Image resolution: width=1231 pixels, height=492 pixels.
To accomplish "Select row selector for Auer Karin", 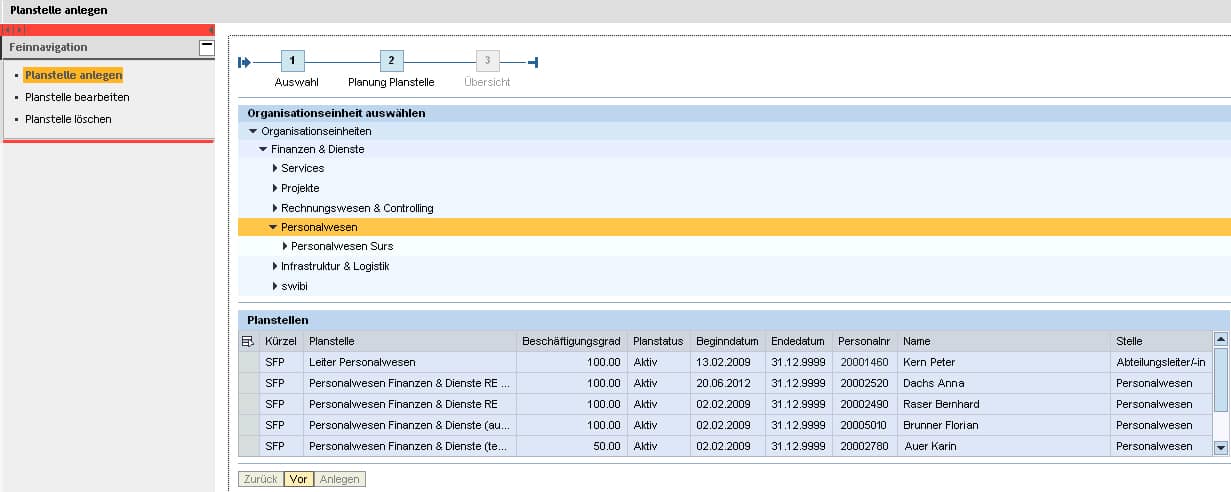I will click(x=248, y=446).
